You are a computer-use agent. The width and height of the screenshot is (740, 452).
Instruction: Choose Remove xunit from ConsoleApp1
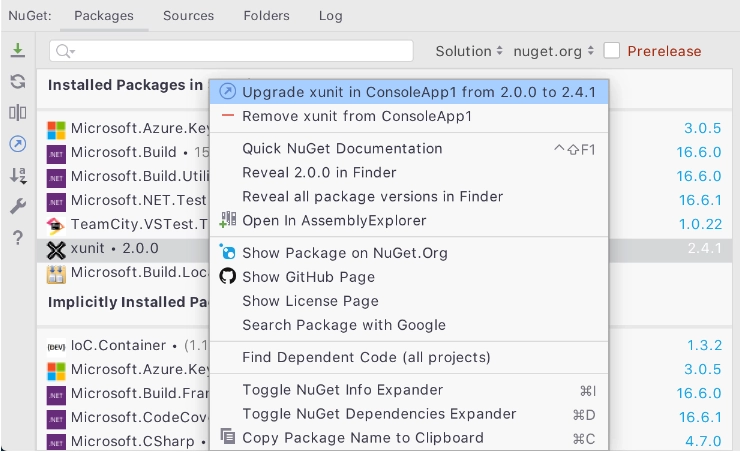click(409, 116)
